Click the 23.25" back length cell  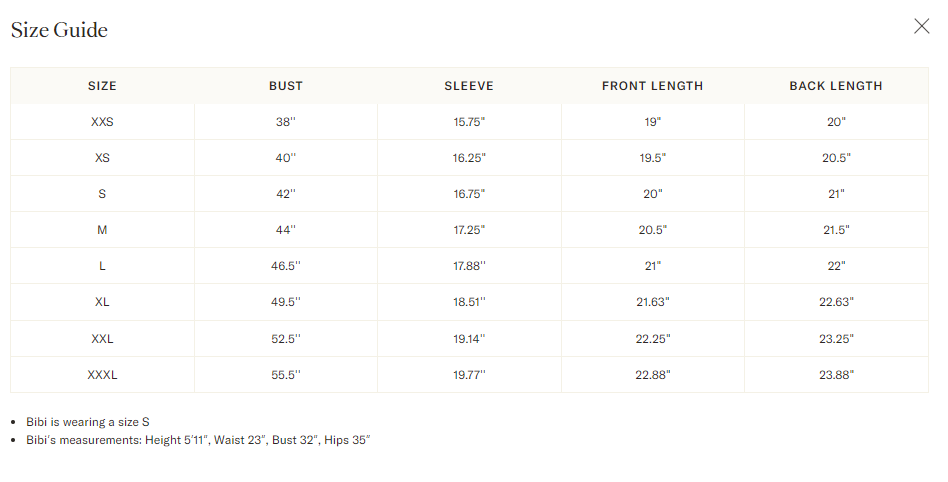click(x=836, y=339)
